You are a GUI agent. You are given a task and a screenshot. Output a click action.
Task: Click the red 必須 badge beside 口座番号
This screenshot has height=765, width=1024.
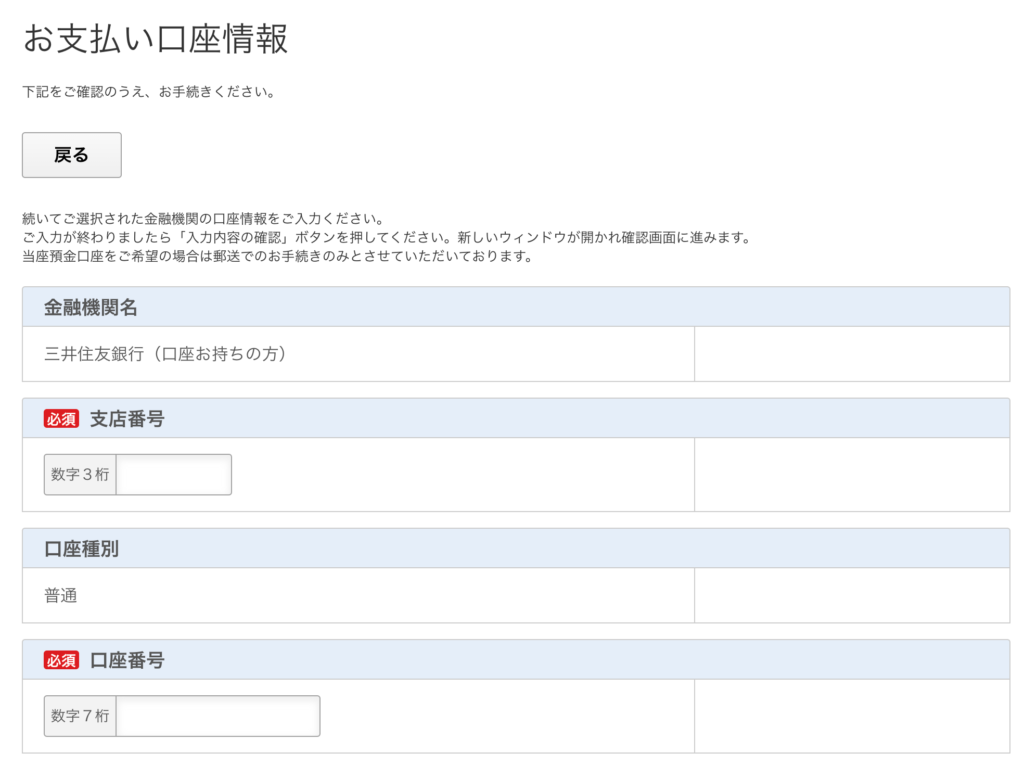click(x=61, y=660)
